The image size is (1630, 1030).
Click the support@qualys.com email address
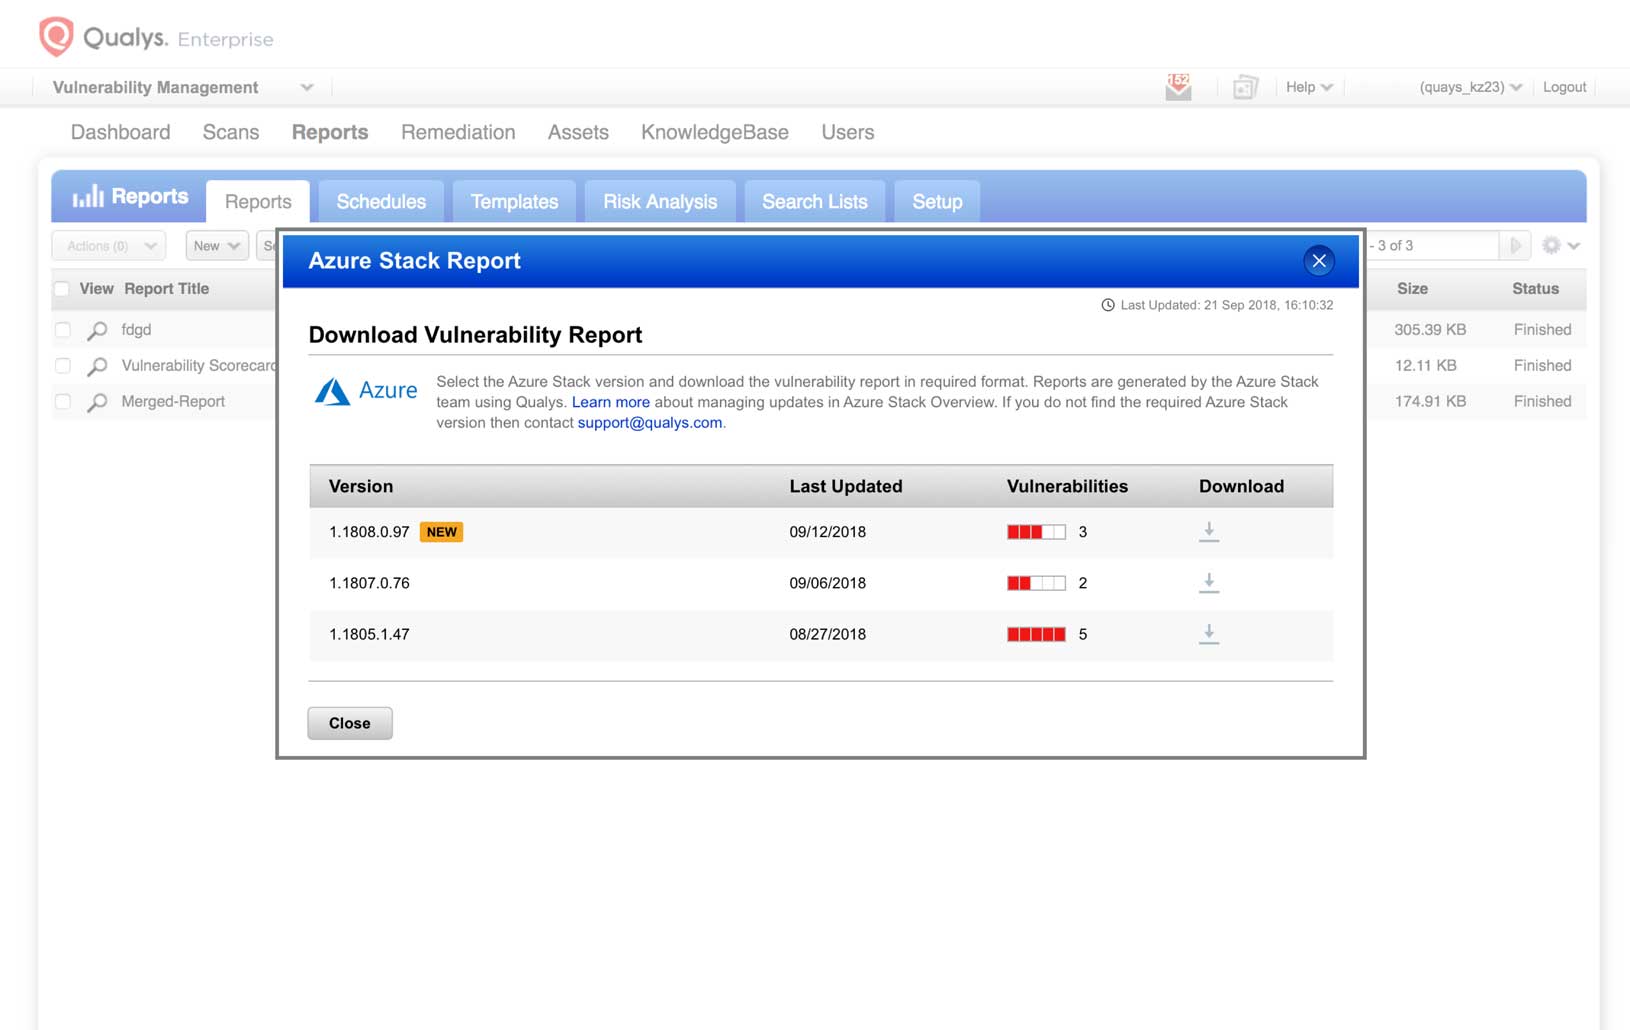[649, 422]
